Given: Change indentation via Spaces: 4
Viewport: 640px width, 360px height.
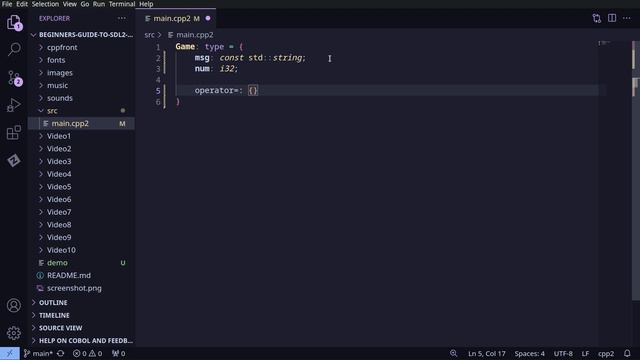Looking at the screenshot, I should coord(529,353).
